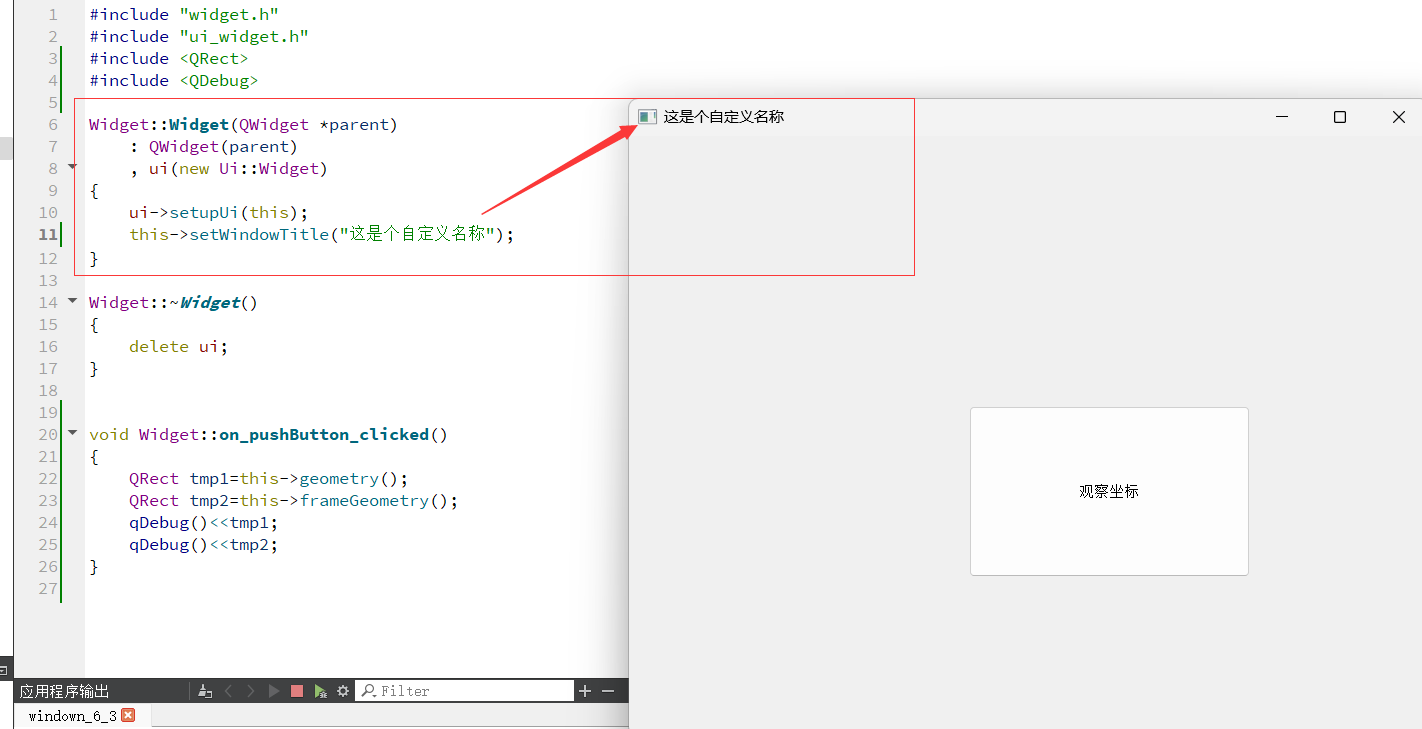
Task: Re-run the application using the green icon
Action: pyautogui.click(x=320, y=690)
